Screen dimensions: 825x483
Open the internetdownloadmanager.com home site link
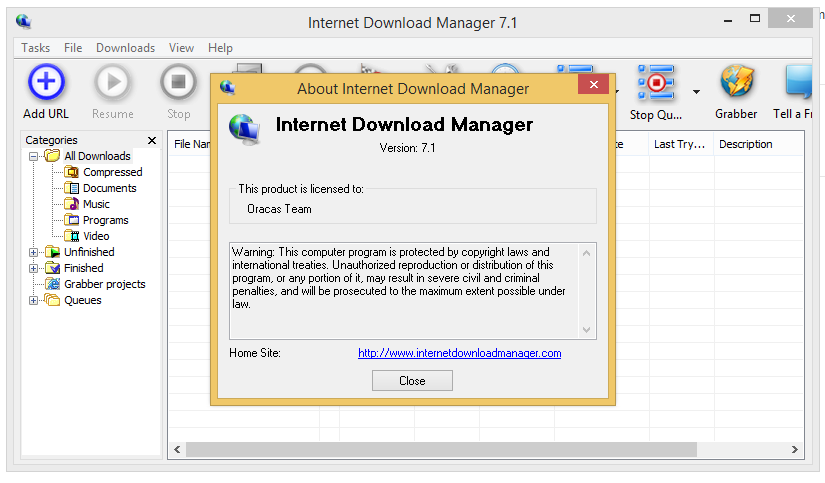[459, 353]
